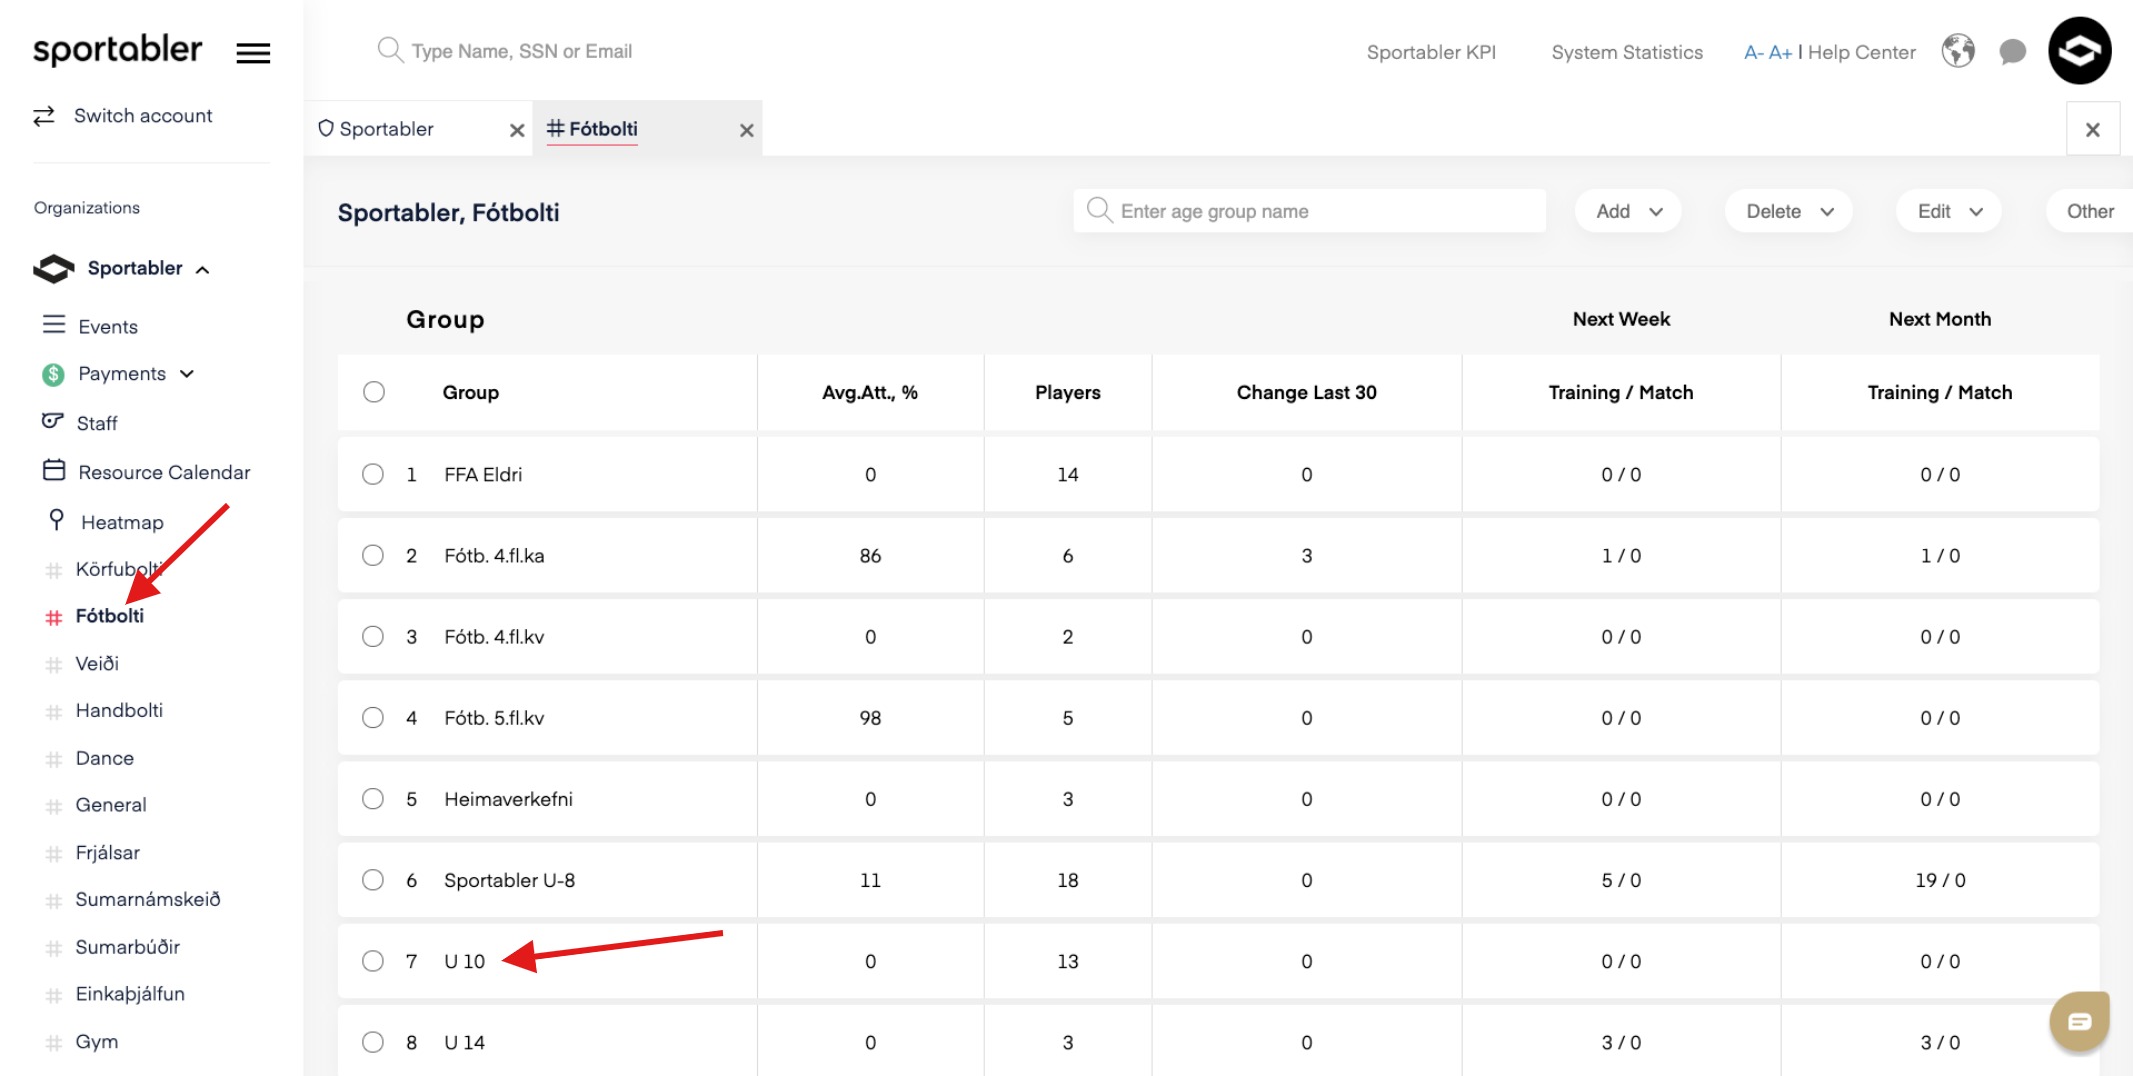This screenshot has height=1076, width=2133.
Task: Select the Fótb. 5.fl.kv group radio
Action: pyautogui.click(x=373, y=717)
